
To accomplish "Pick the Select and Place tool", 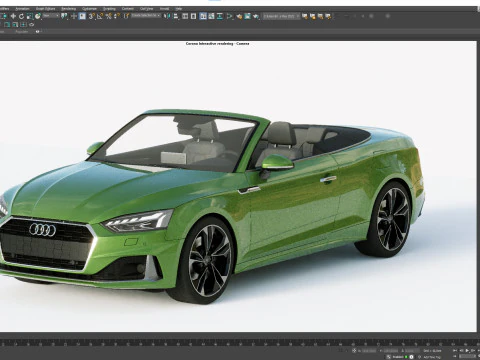I will tap(38, 16).
